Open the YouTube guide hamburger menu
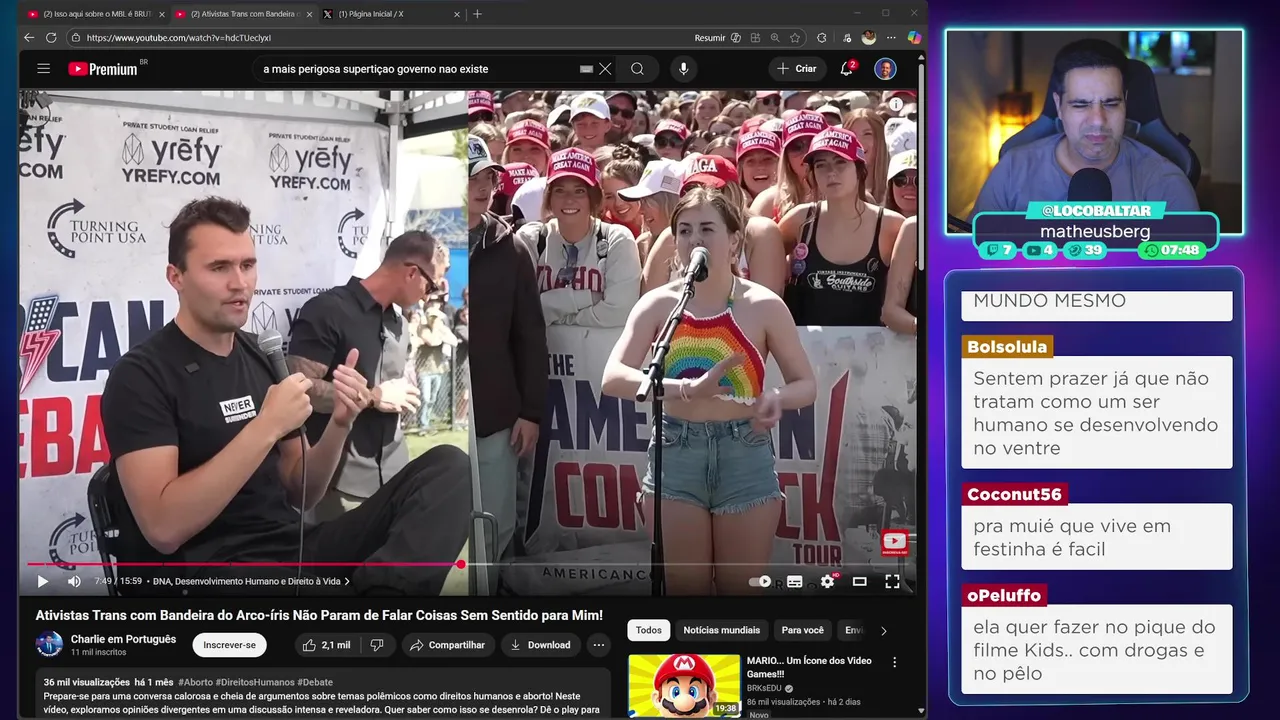The width and height of the screenshot is (1280, 720). point(43,69)
